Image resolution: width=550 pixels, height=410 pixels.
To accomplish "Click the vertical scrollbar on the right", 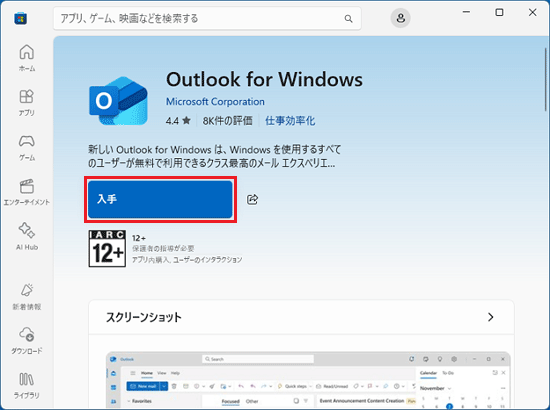I will [x=546, y=80].
